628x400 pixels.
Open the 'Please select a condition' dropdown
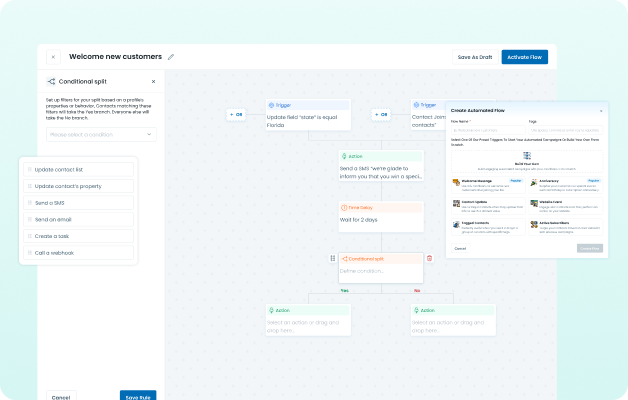100,134
